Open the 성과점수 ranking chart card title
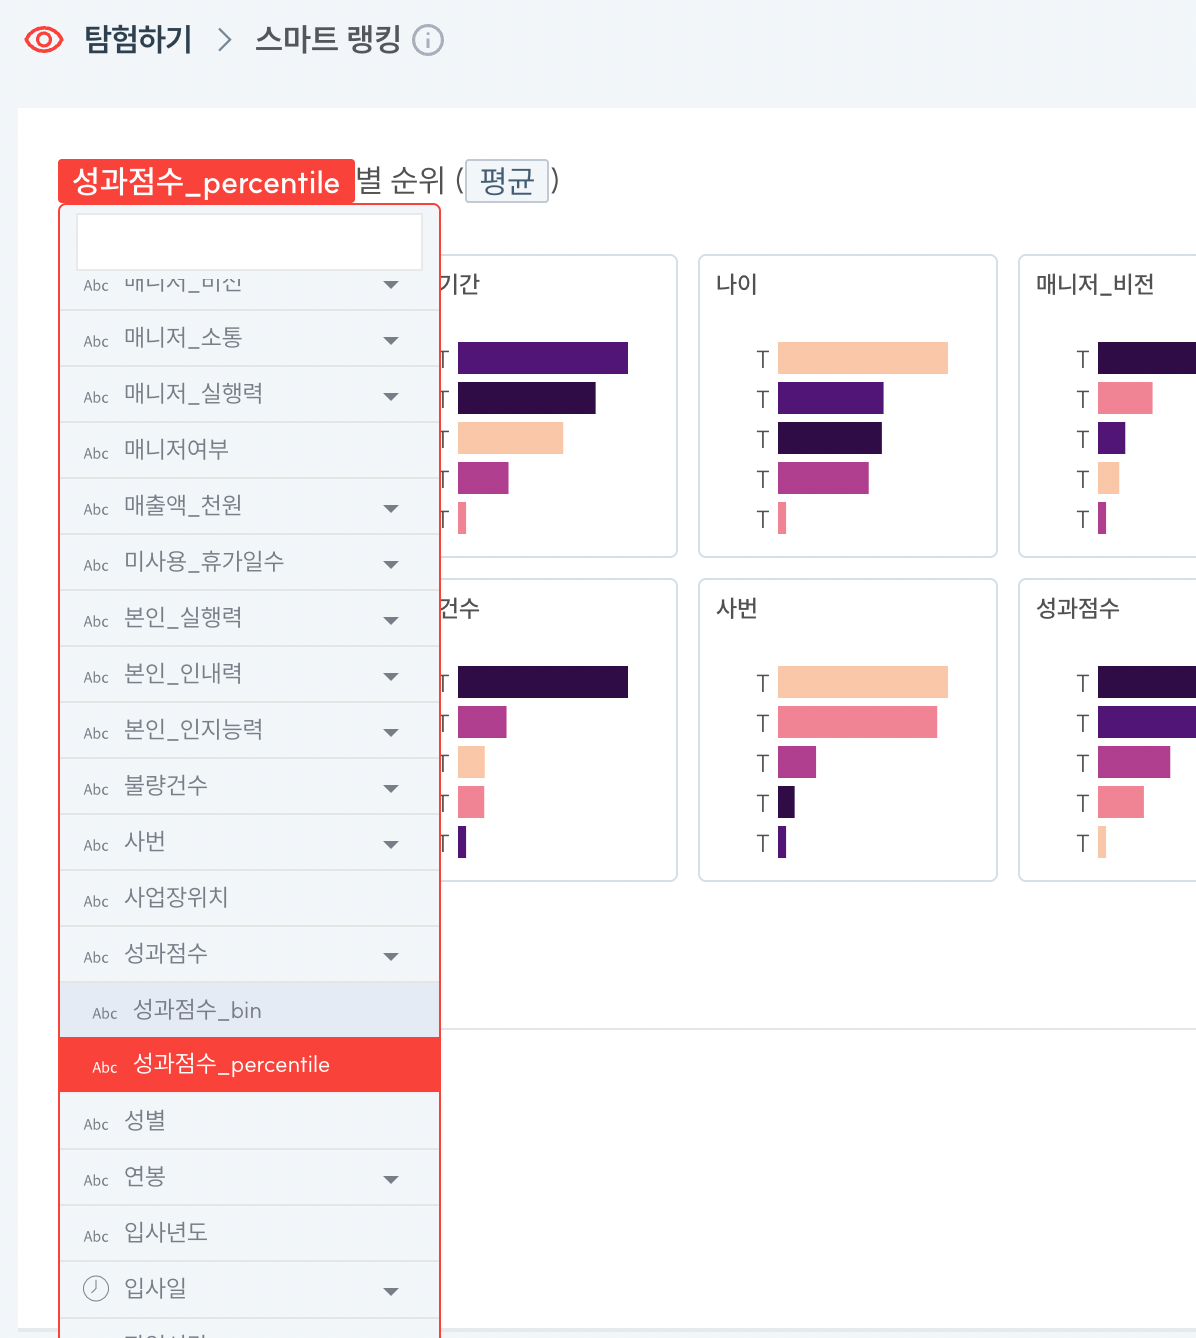 pos(1078,608)
